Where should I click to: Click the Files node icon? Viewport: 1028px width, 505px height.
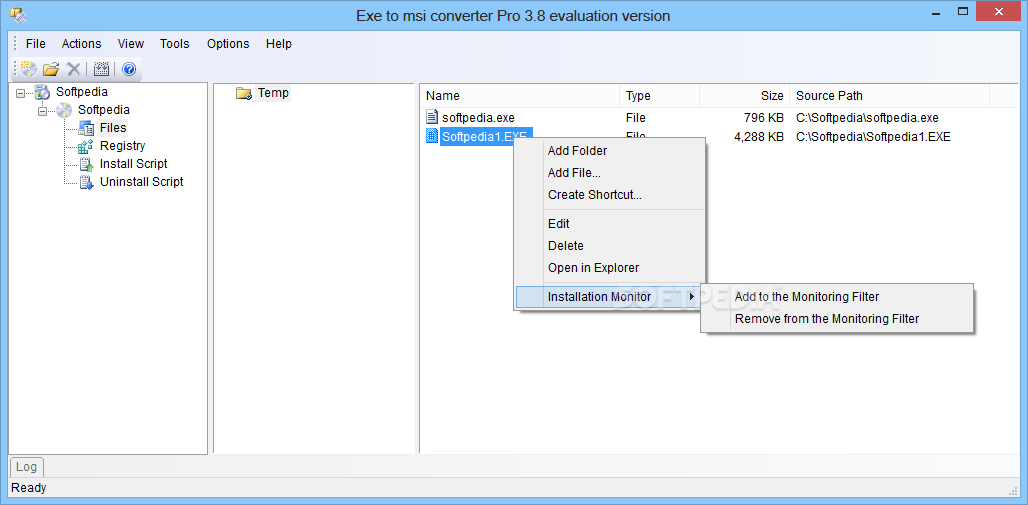87,128
